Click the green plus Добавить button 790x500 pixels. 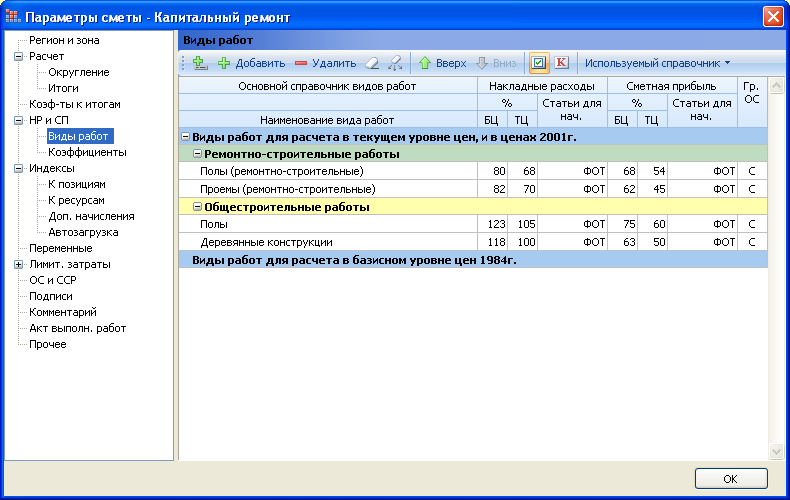point(251,63)
